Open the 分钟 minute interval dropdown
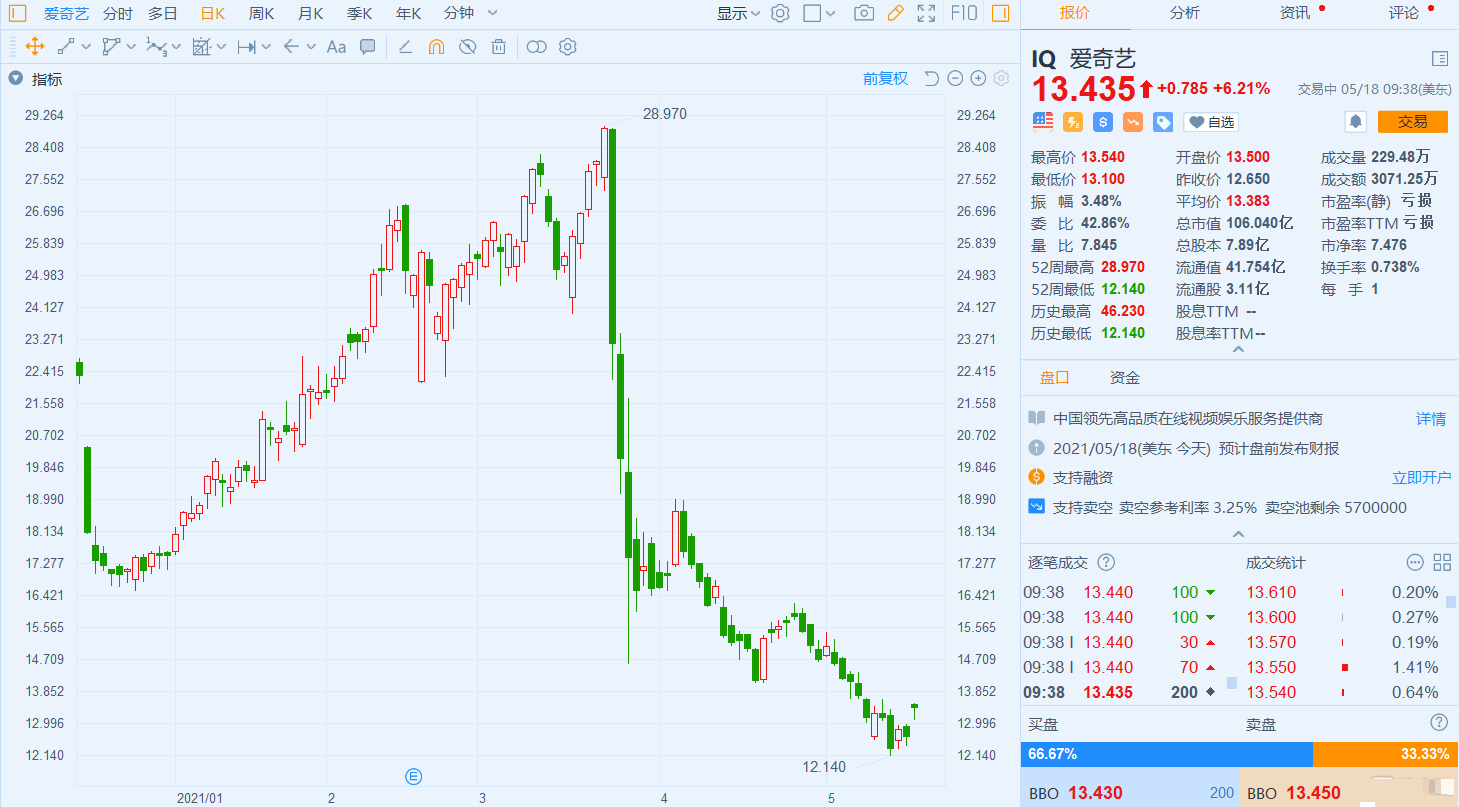 470,14
